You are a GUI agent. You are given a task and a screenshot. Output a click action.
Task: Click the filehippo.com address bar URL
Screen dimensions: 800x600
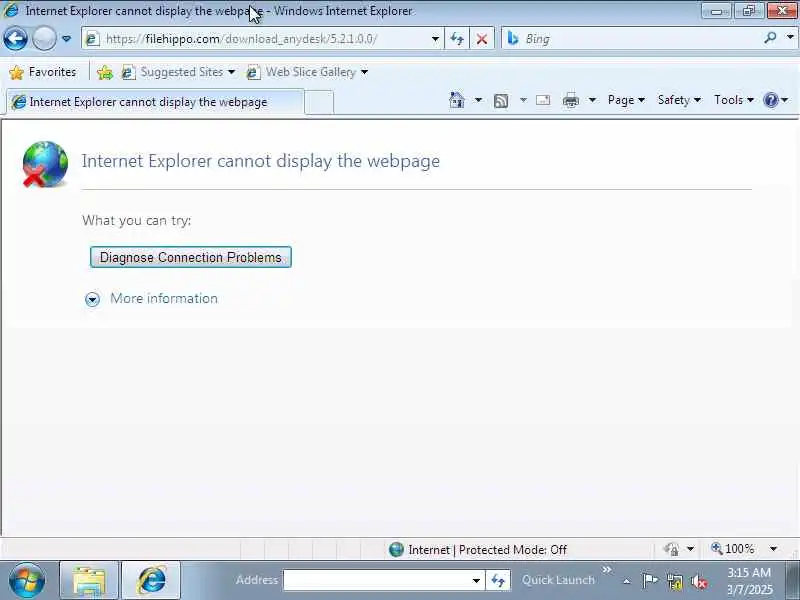coord(241,39)
